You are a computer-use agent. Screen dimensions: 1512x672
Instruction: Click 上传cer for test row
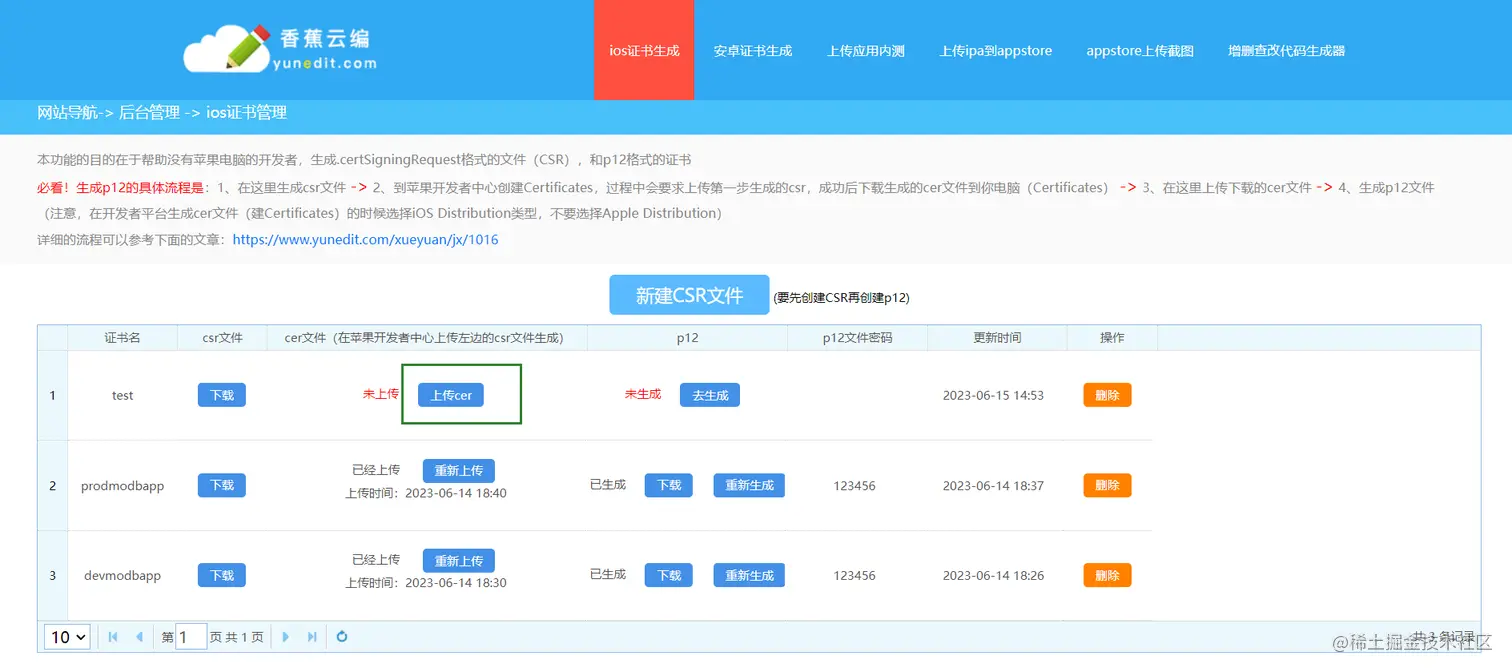click(x=451, y=395)
